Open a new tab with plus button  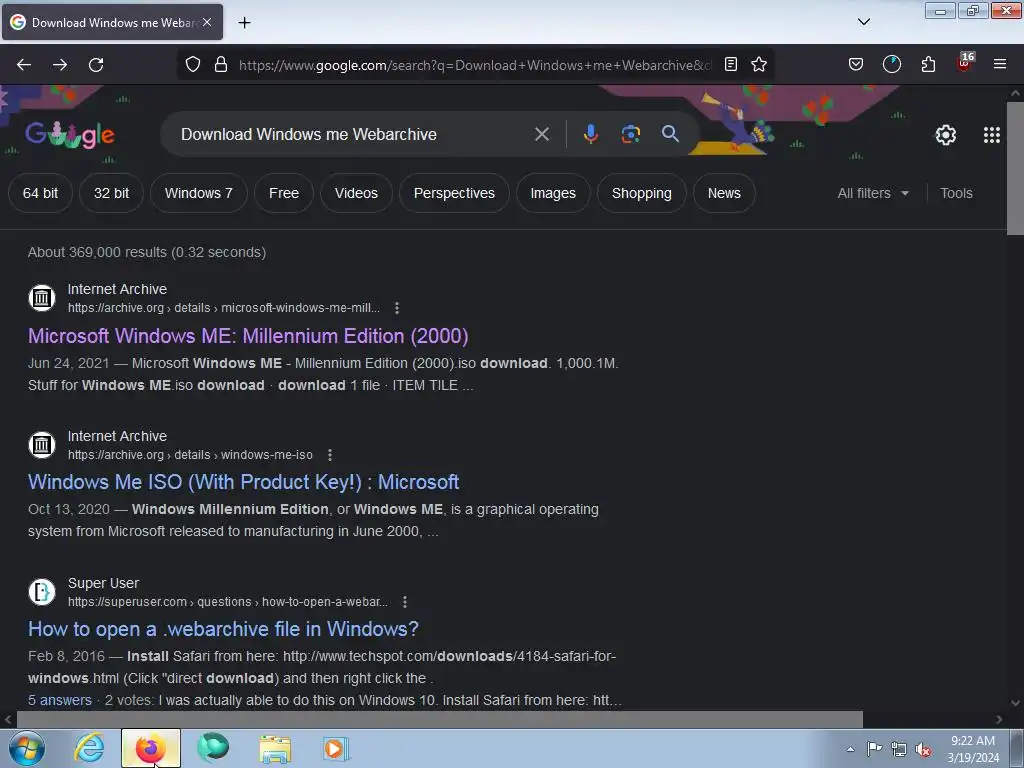click(x=244, y=23)
